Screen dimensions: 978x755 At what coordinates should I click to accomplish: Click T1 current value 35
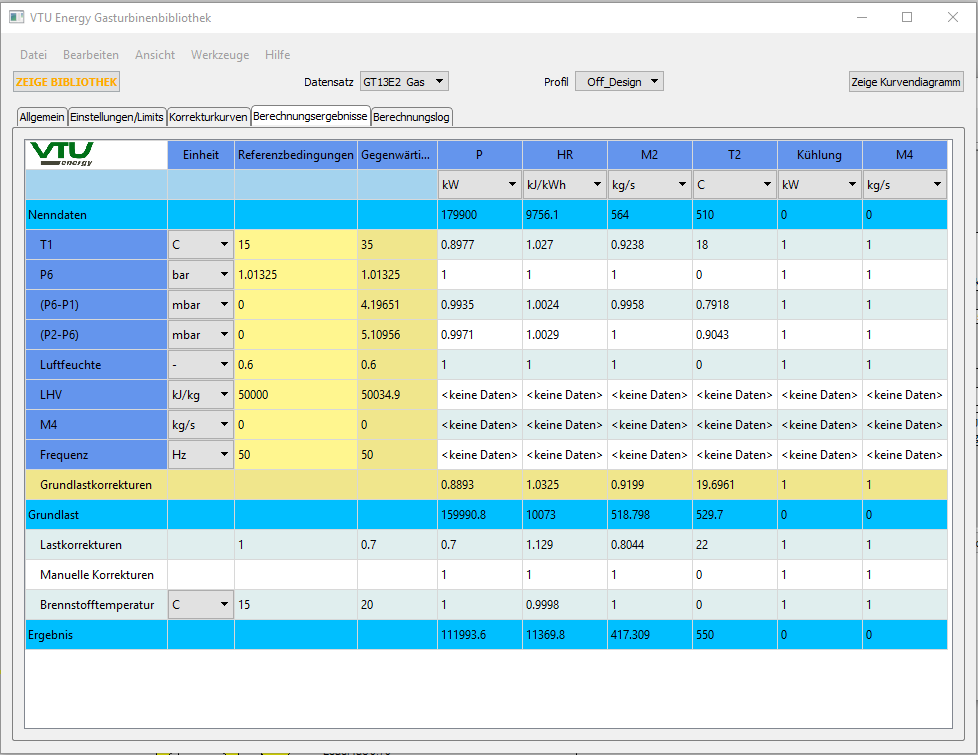[x=397, y=245]
